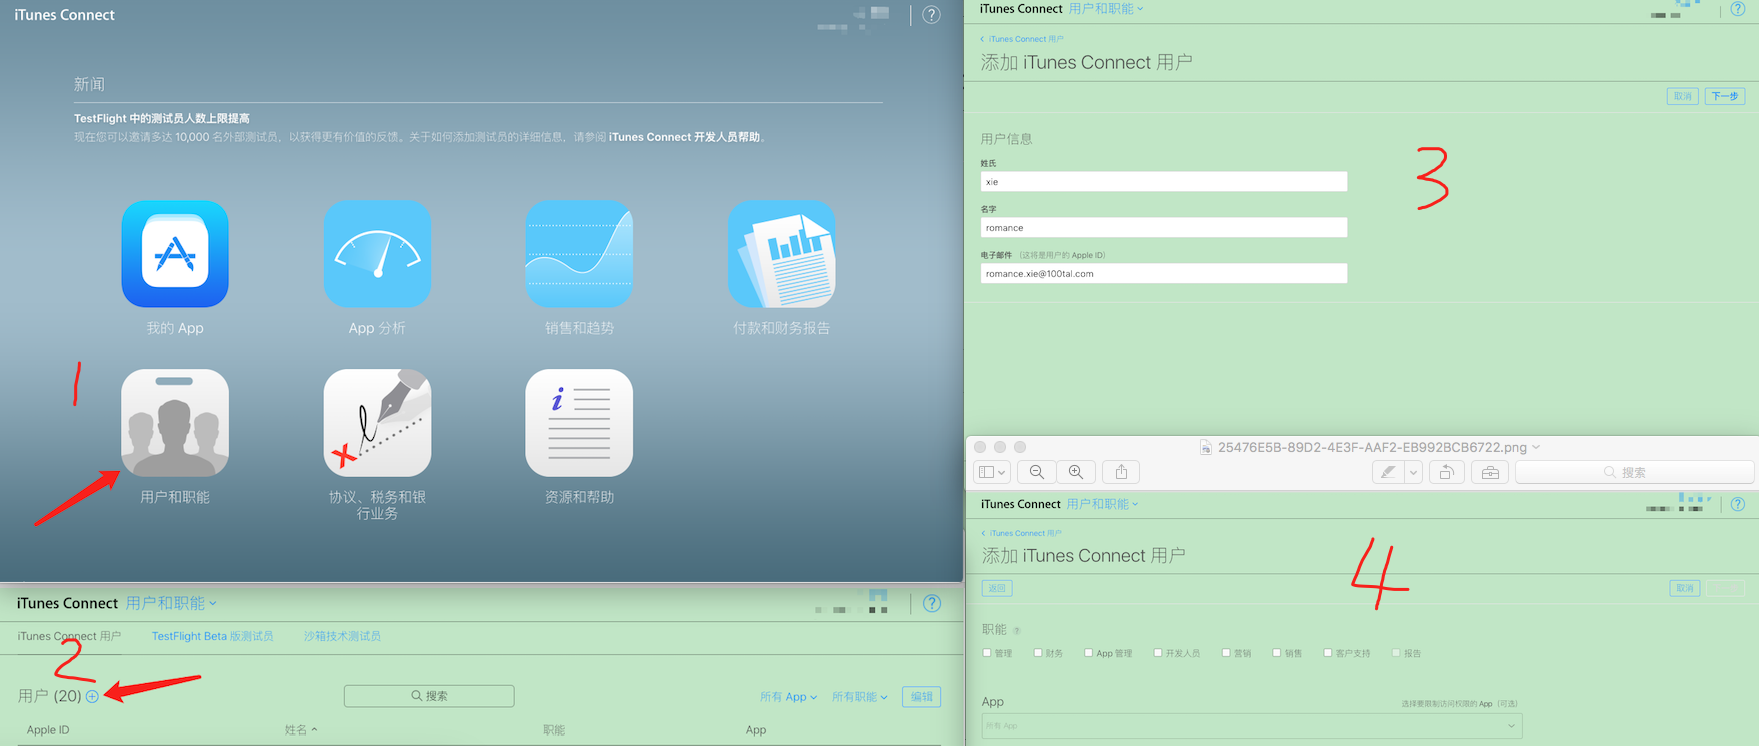The width and height of the screenshot is (1759, 746).
Task: Select the highlight pen in the Preview toolbar
Action: coord(1388,472)
